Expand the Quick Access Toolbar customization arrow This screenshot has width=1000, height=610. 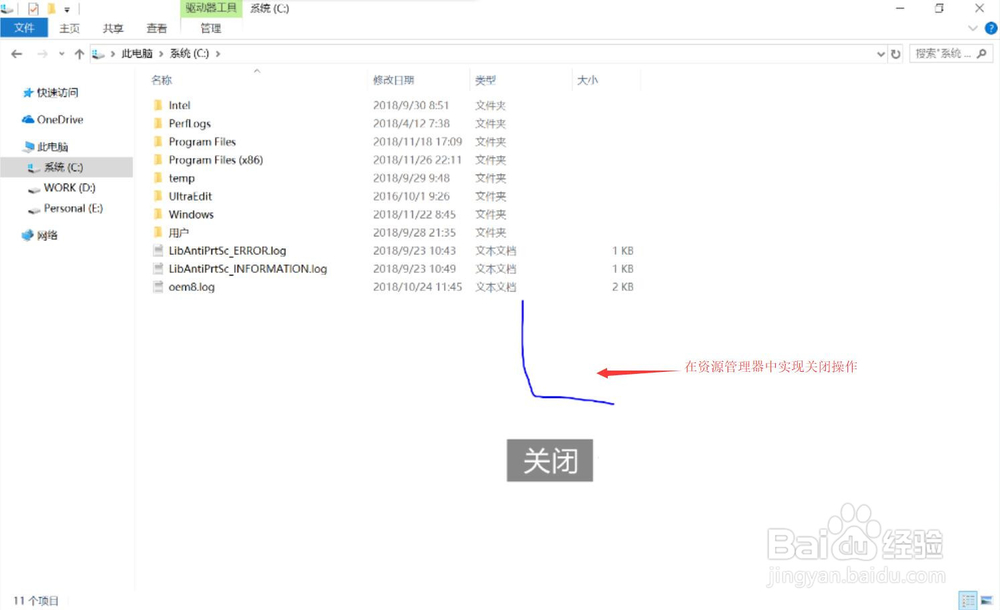tap(66, 9)
